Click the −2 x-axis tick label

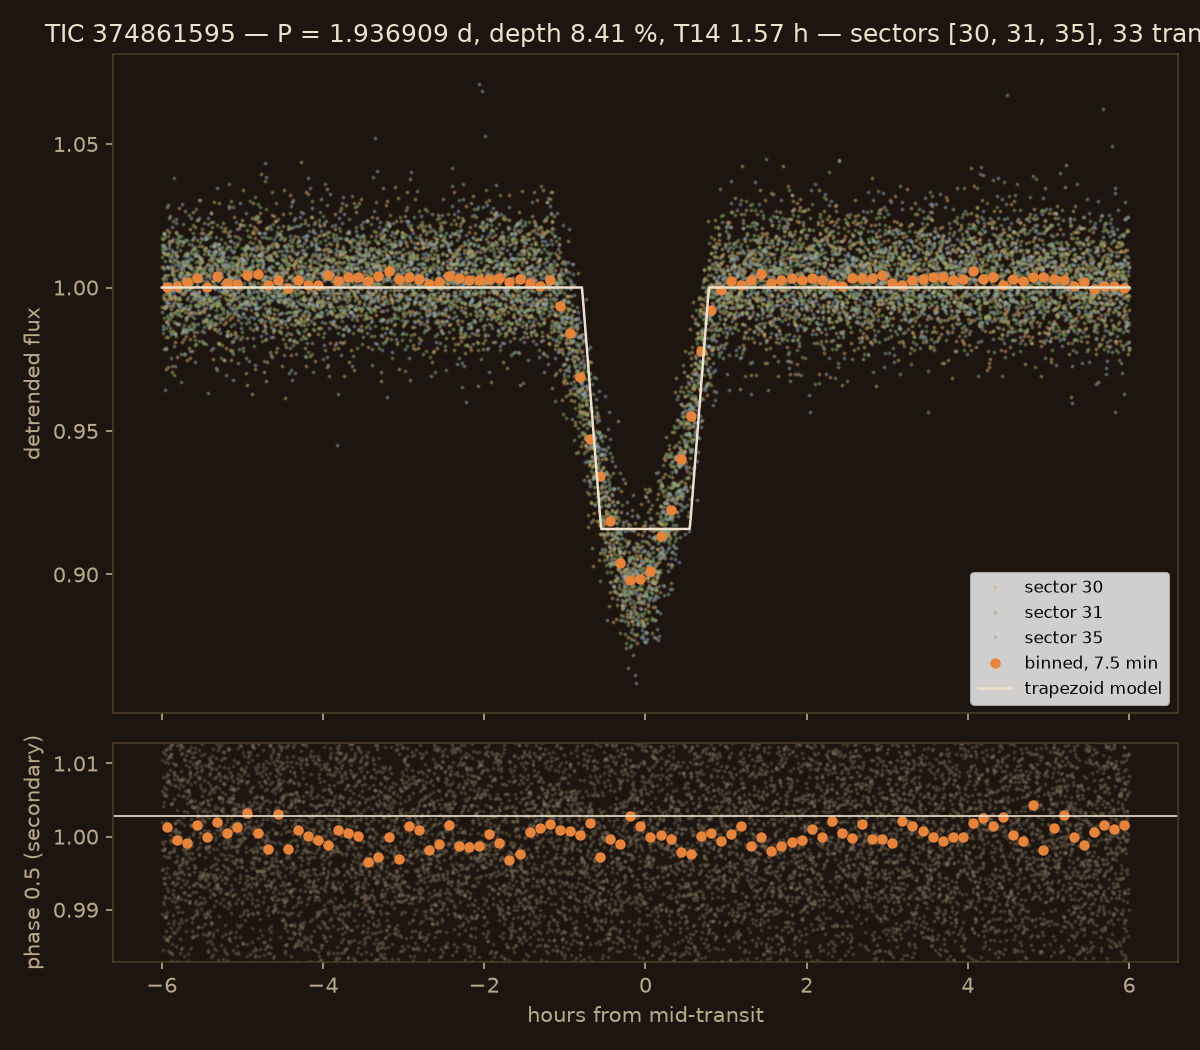[484, 987]
